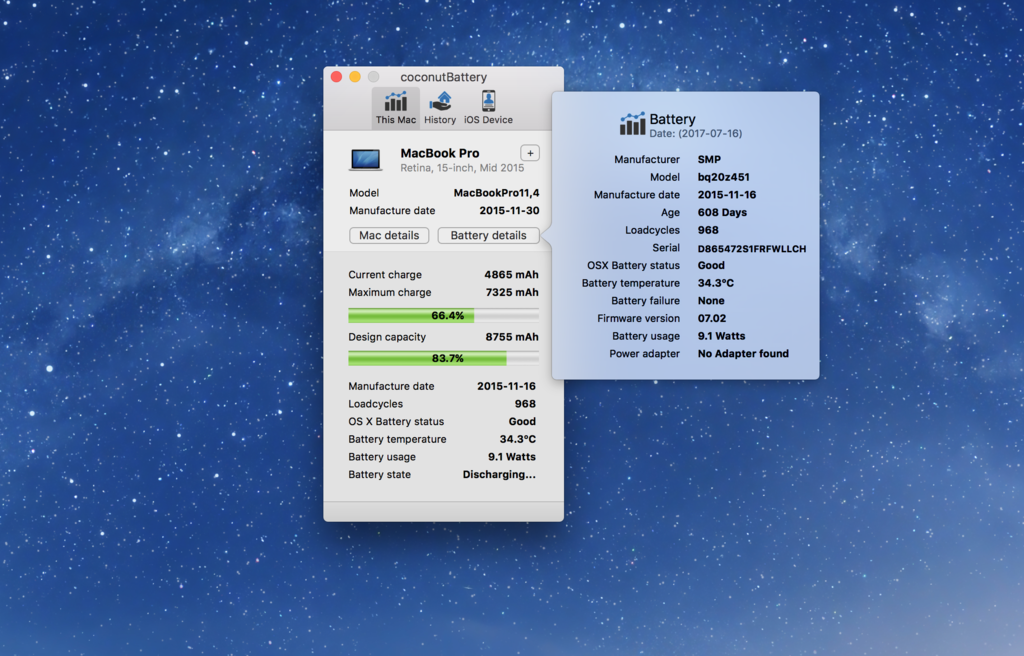This screenshot has width=1024, height=656.
Task: Minimize the coconutBattery window
Action: point(355,77)
